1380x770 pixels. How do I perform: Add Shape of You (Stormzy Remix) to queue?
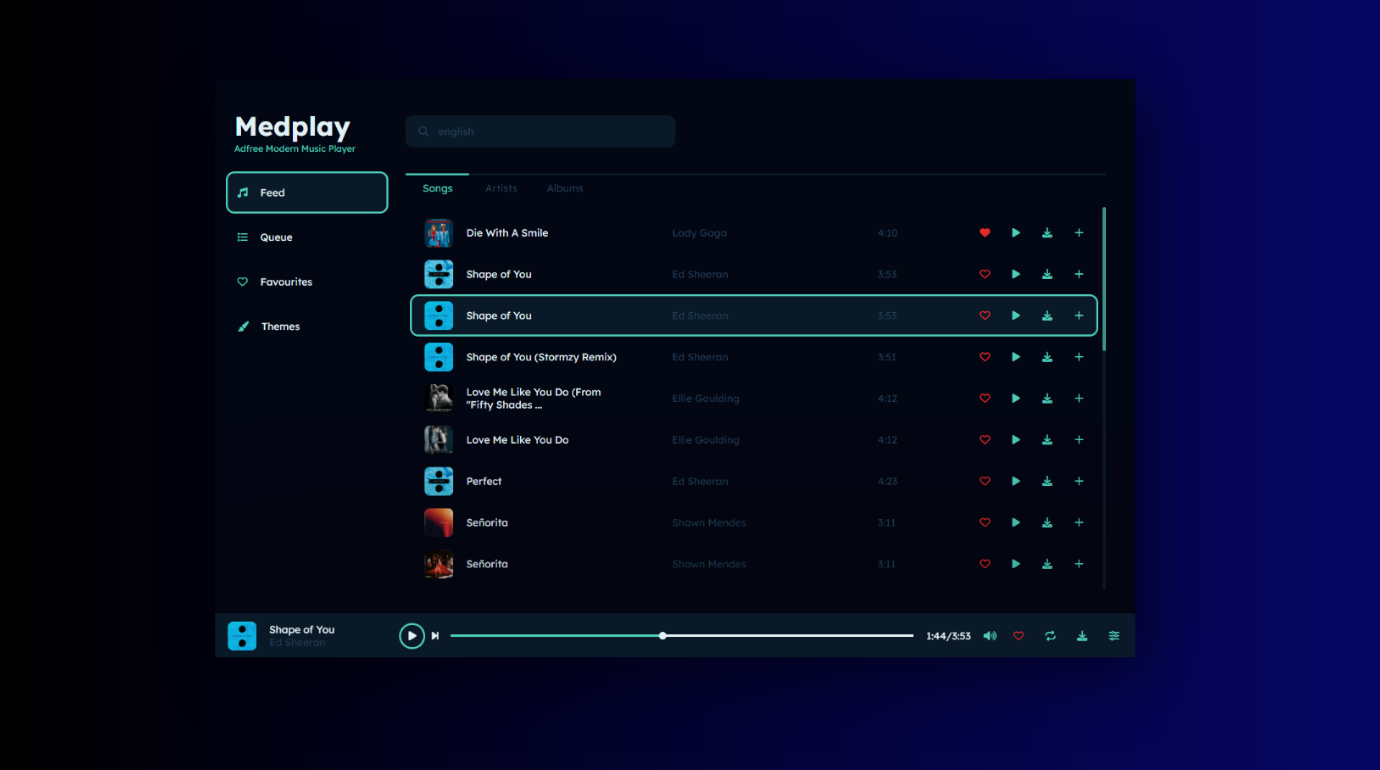click(x=1078, y=357)
